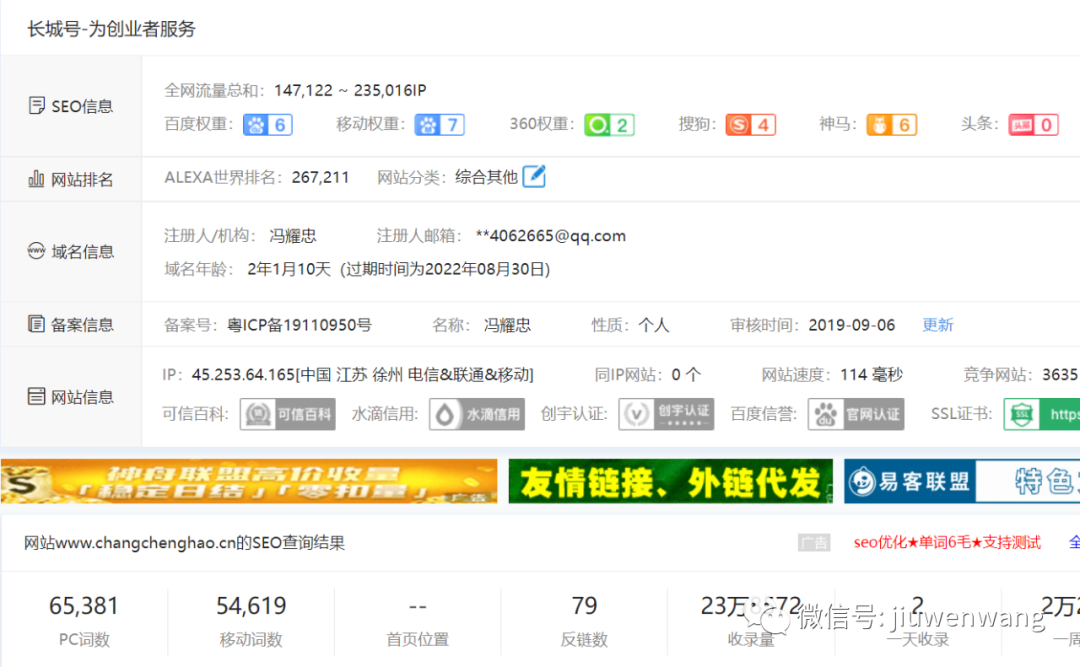The width and height of the screenshot is (1080, 667).
Task: Click the 网站速度 114 毫秒 value
Action: 871,374
